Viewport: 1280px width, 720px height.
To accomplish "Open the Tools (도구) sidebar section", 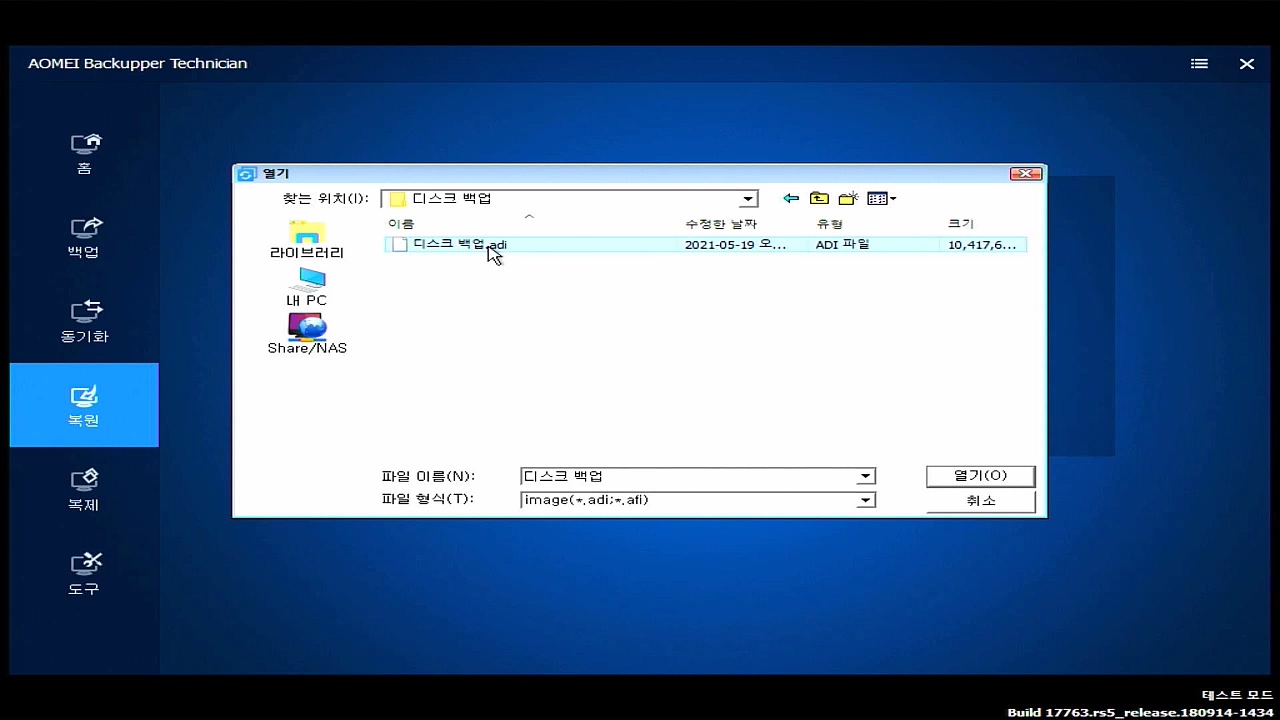I will (84, 574).
